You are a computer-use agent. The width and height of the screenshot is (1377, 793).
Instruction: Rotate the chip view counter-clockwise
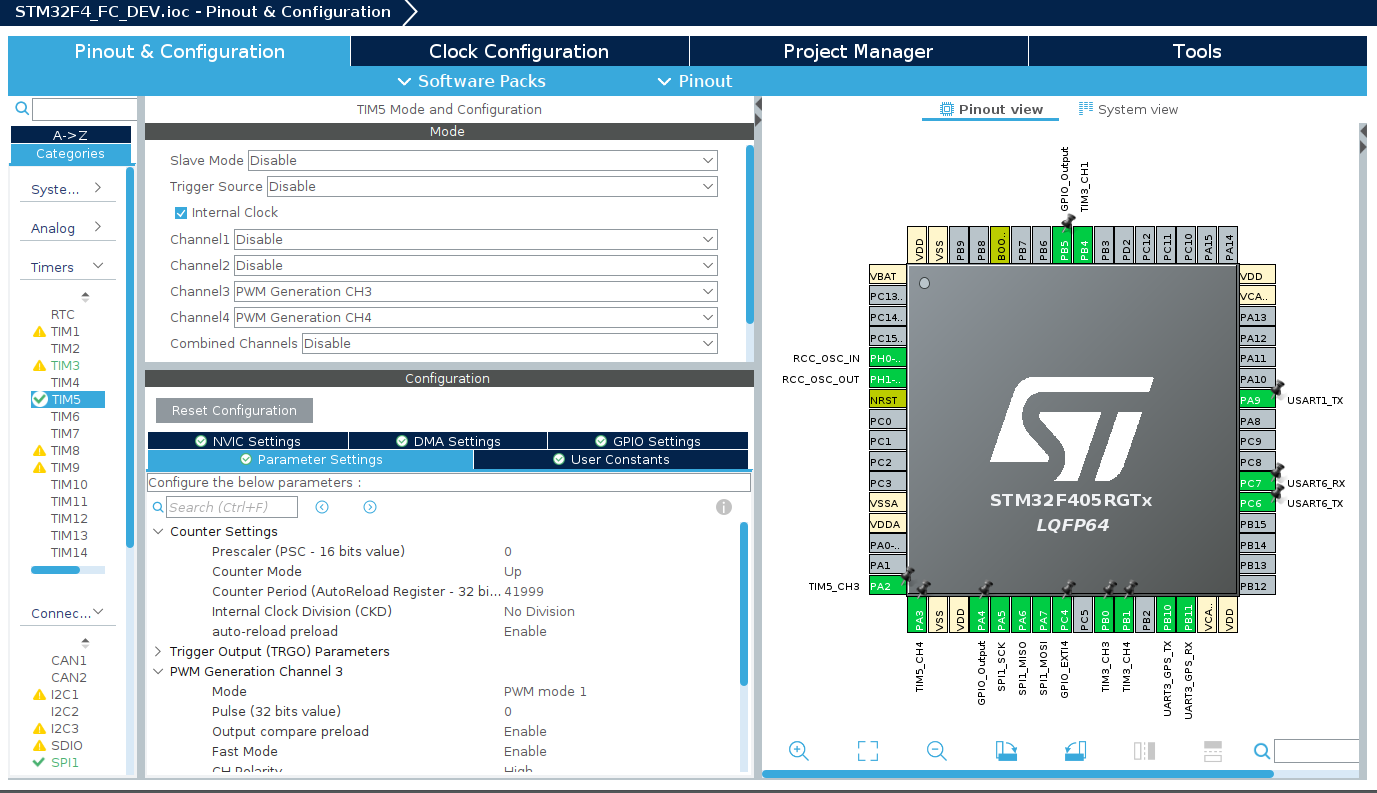pyautogui.click(x=1075, y=751)
